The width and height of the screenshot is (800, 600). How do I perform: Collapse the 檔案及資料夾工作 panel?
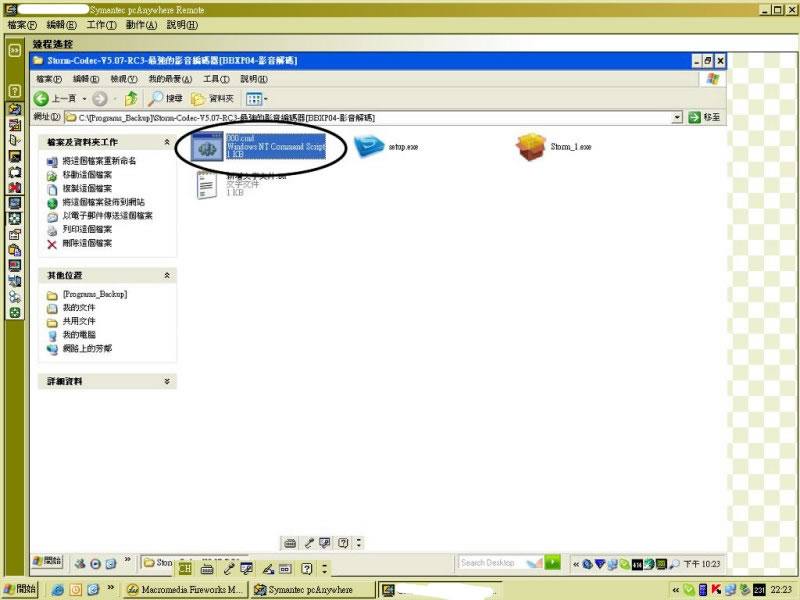[x=166, y=142]
